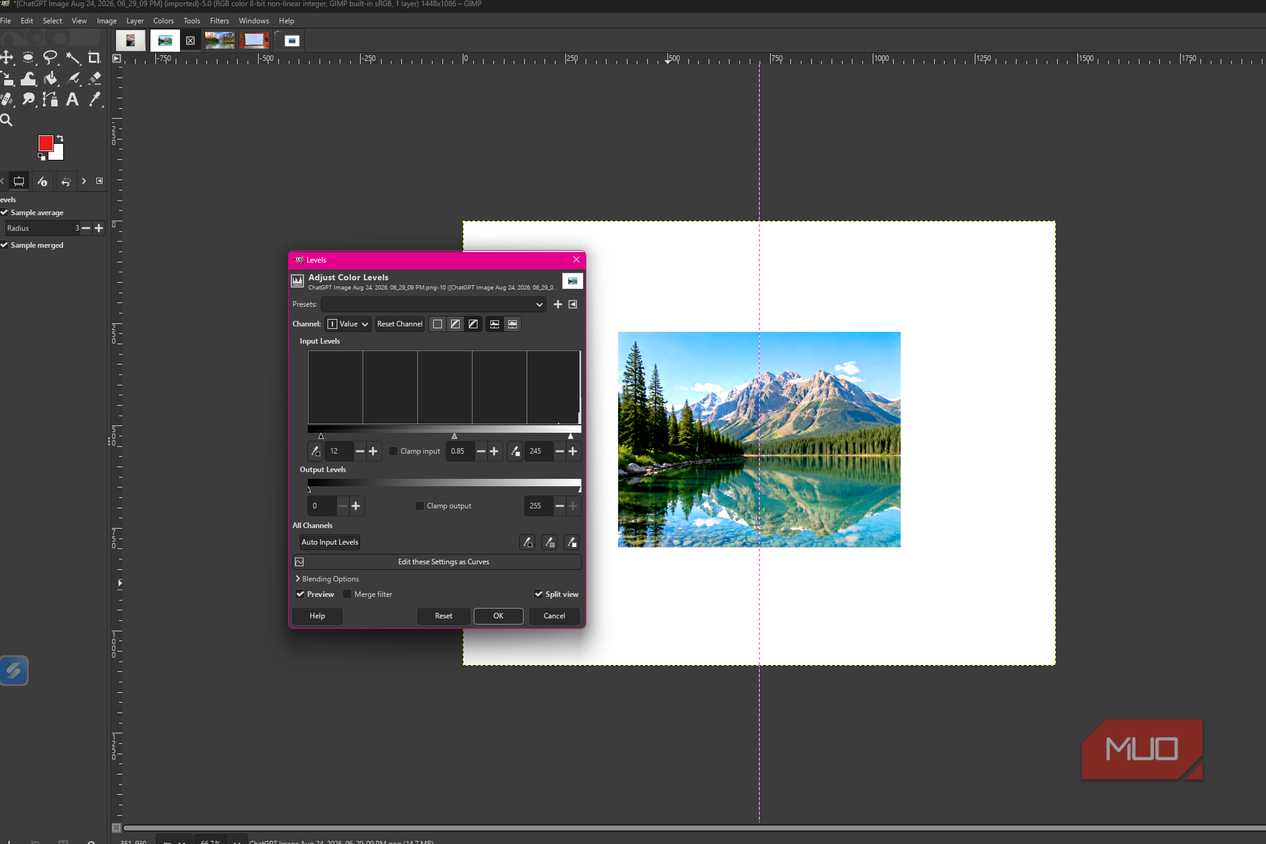This screenshot has width=1266, height=844.
Task: Click the red foreground color swatch
Action: click(46, 144)
